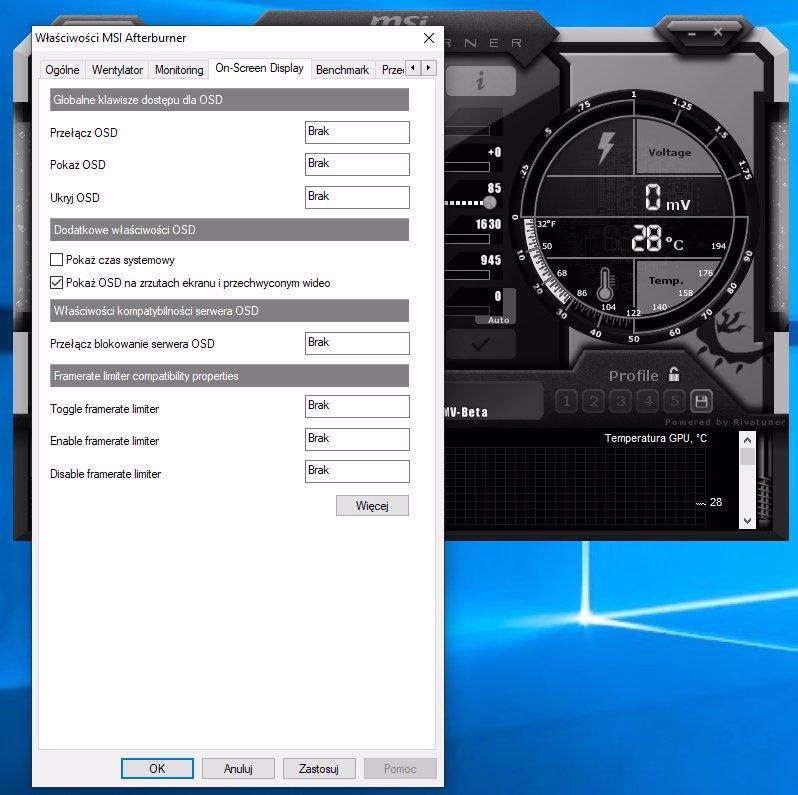Viewport: 798px width, 795px height.
Task: Toggle the Auto fan speed button
Action: (498, 320)
